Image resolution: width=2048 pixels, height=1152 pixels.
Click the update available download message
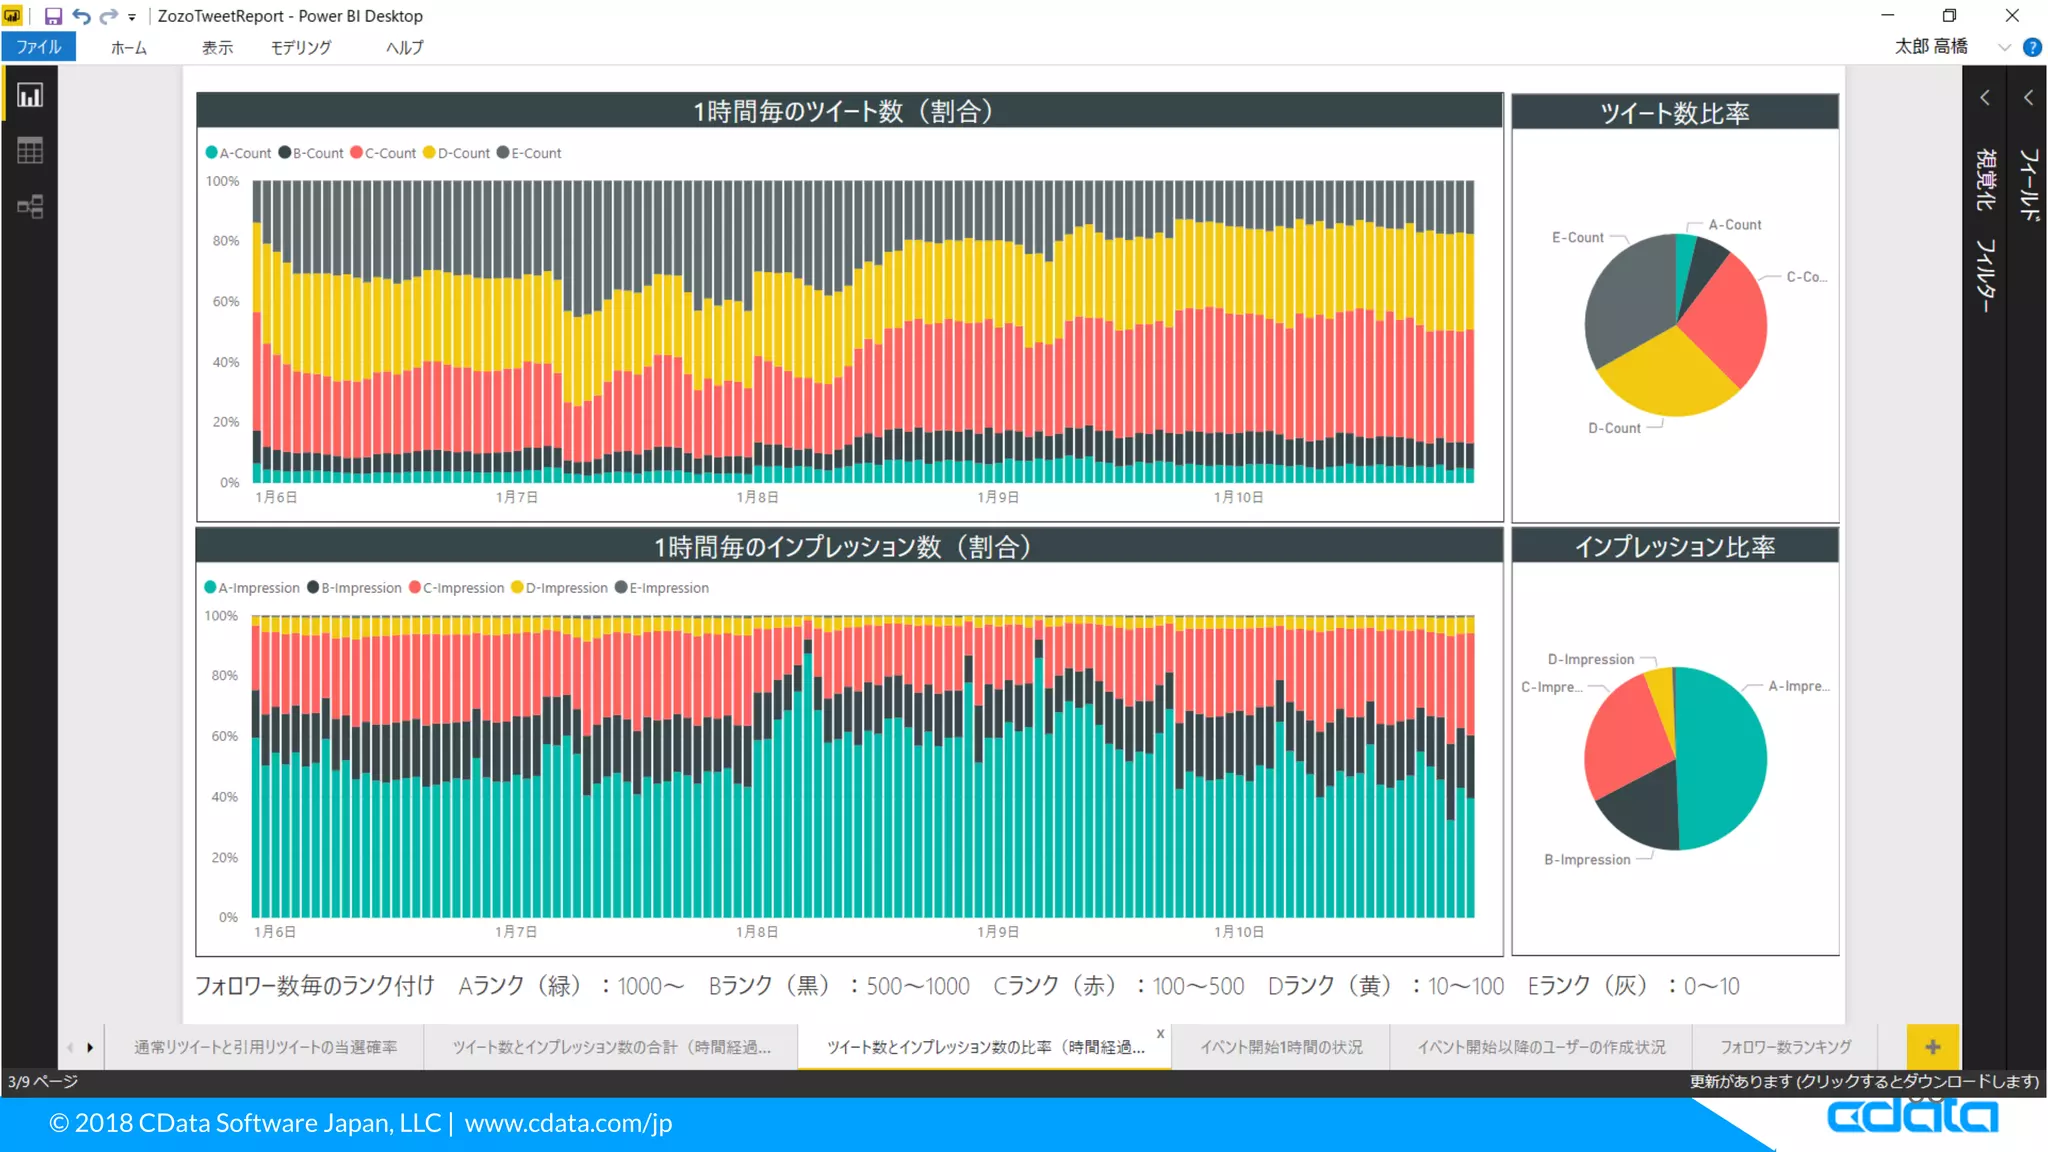point(1864,1081)
